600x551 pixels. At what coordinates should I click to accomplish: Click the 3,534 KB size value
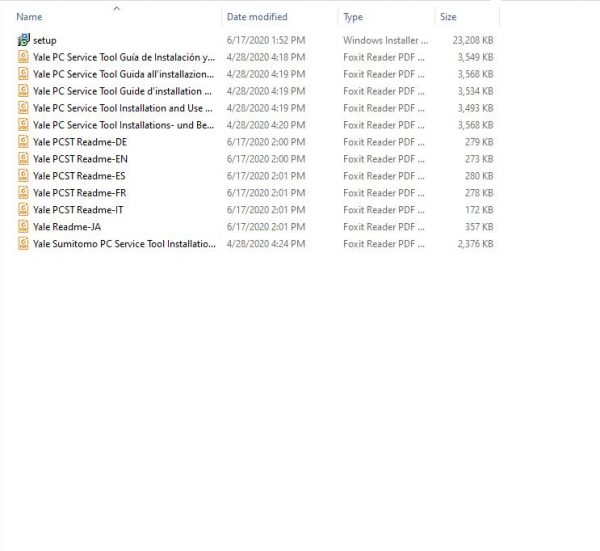point(475,91)
